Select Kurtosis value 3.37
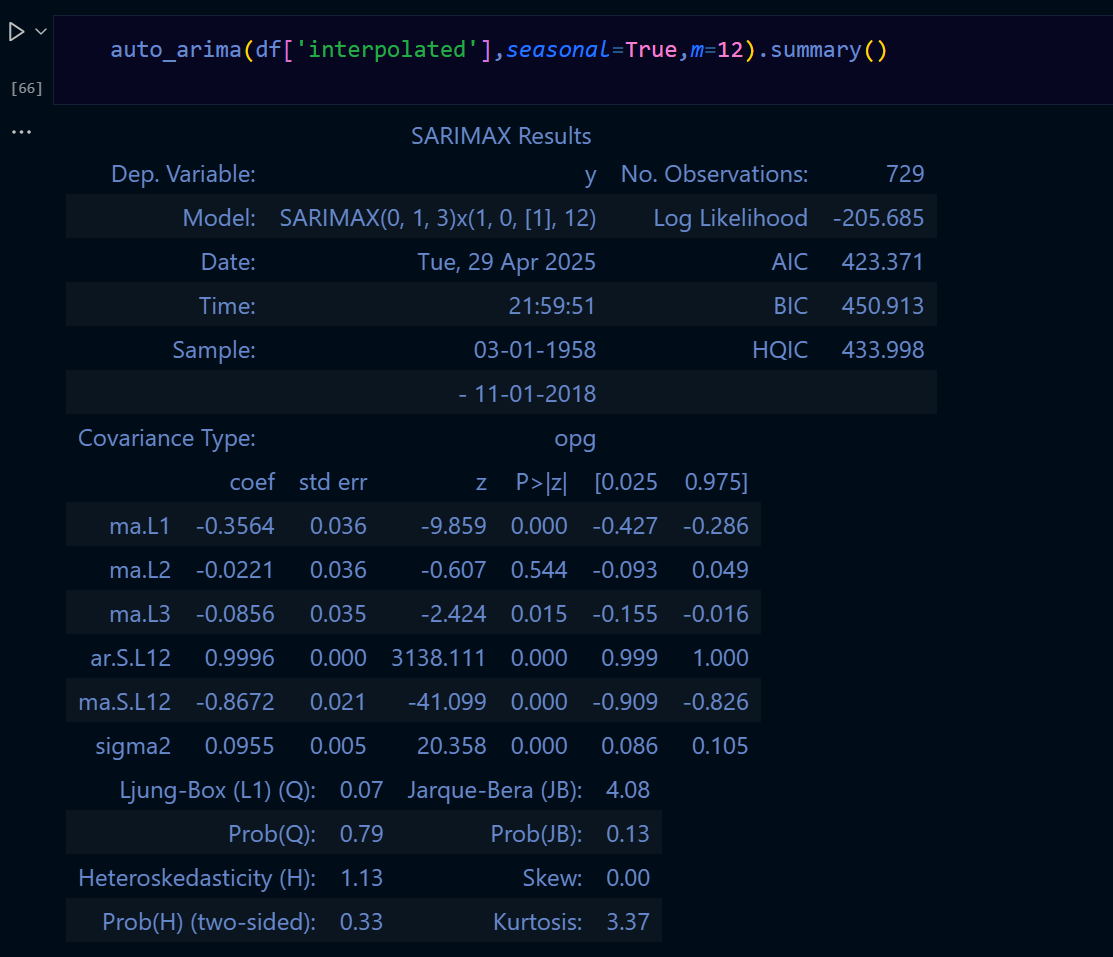This screenshot has height=957, width=1113. [627, 922]
